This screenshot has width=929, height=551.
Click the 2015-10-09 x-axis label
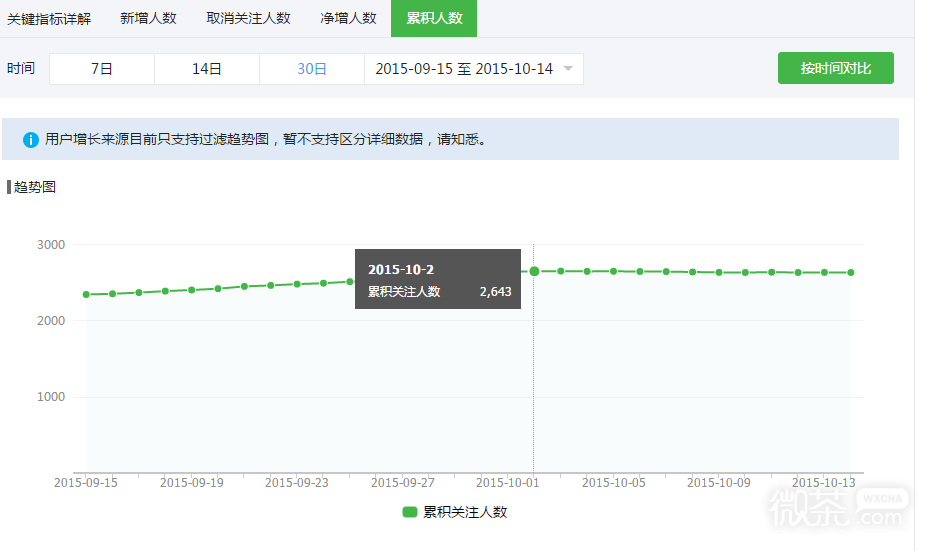[719, 483]
